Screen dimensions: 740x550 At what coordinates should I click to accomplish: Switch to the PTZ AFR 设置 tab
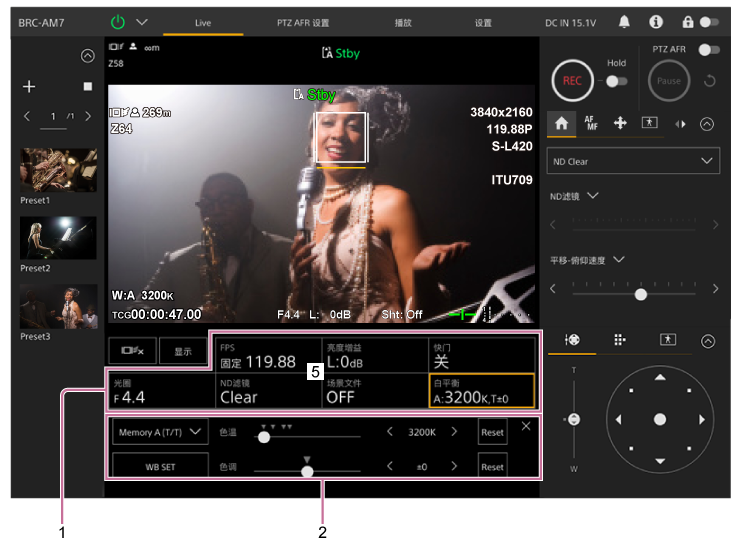point(303,21)
